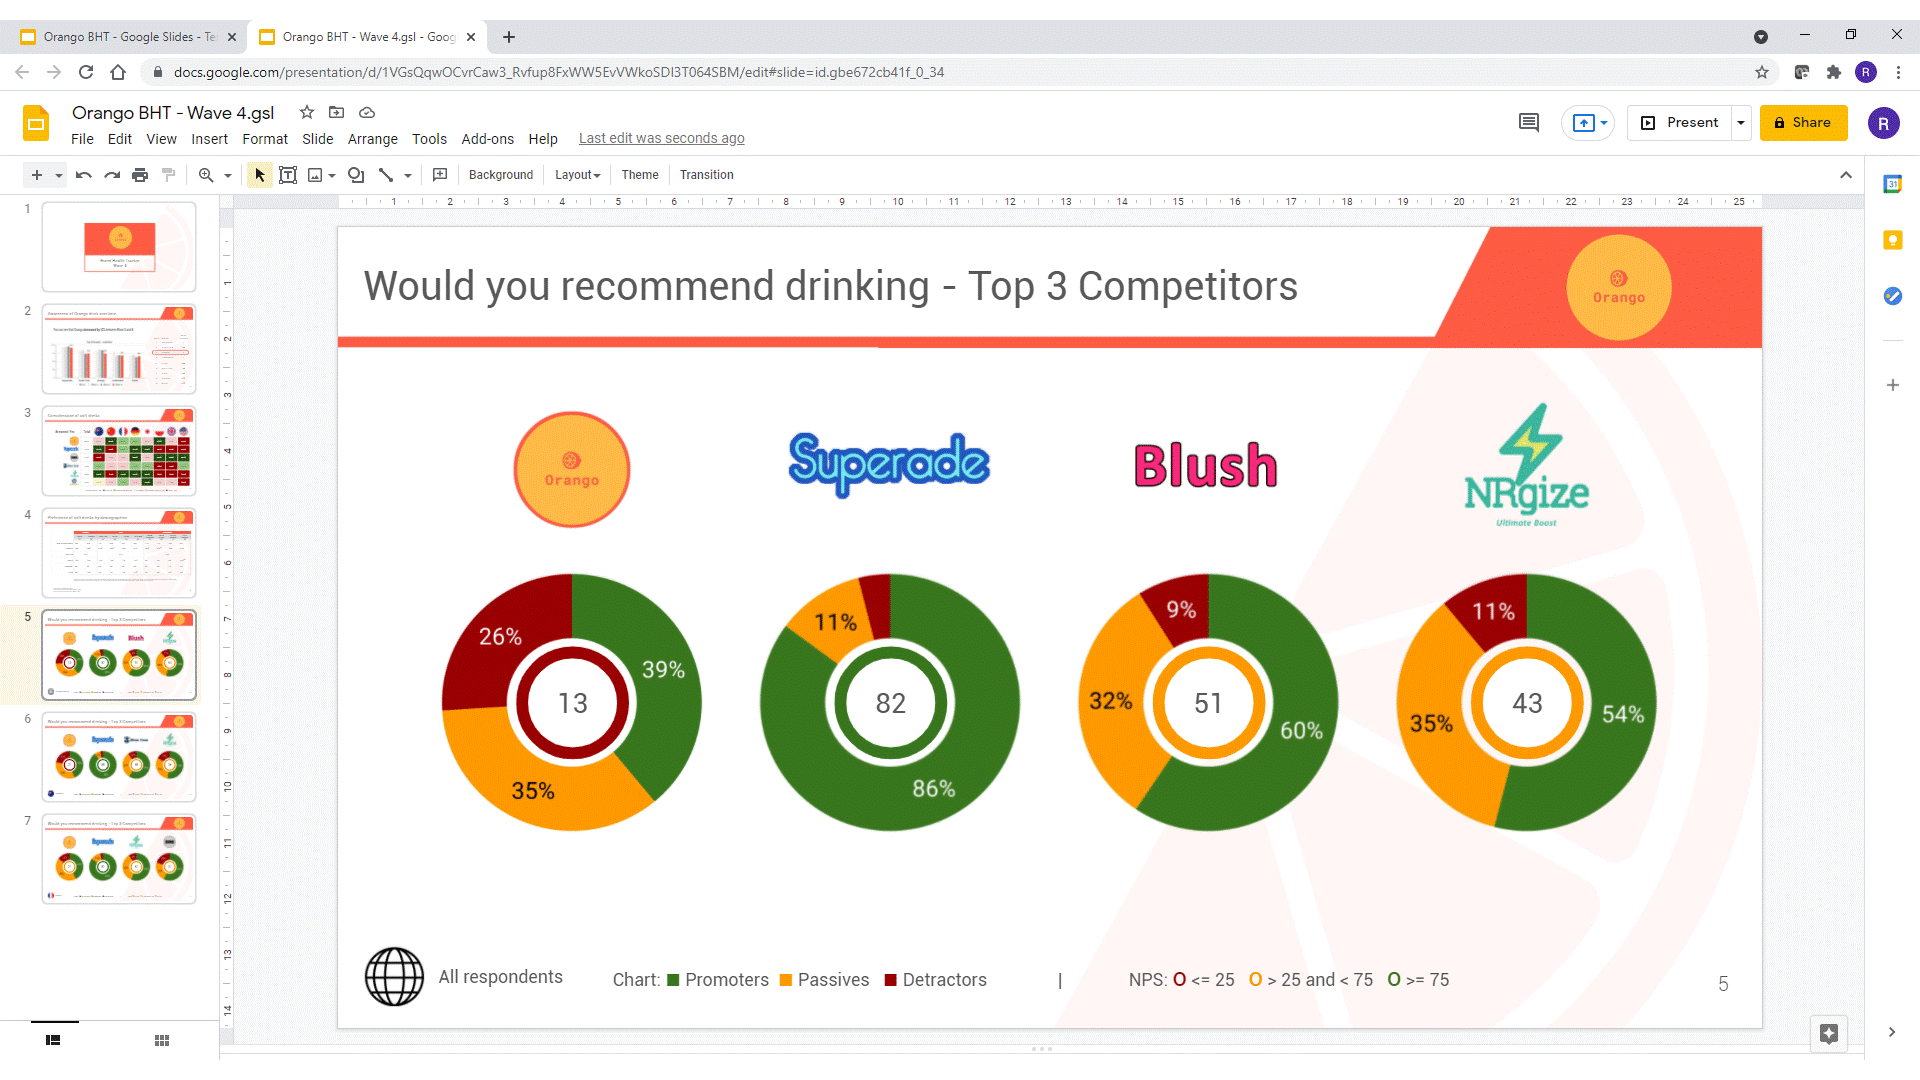The height and width of the screenshot is (1080, 1920).
Task: Switch to filmstrip view
Action: tap(53, 1040)
